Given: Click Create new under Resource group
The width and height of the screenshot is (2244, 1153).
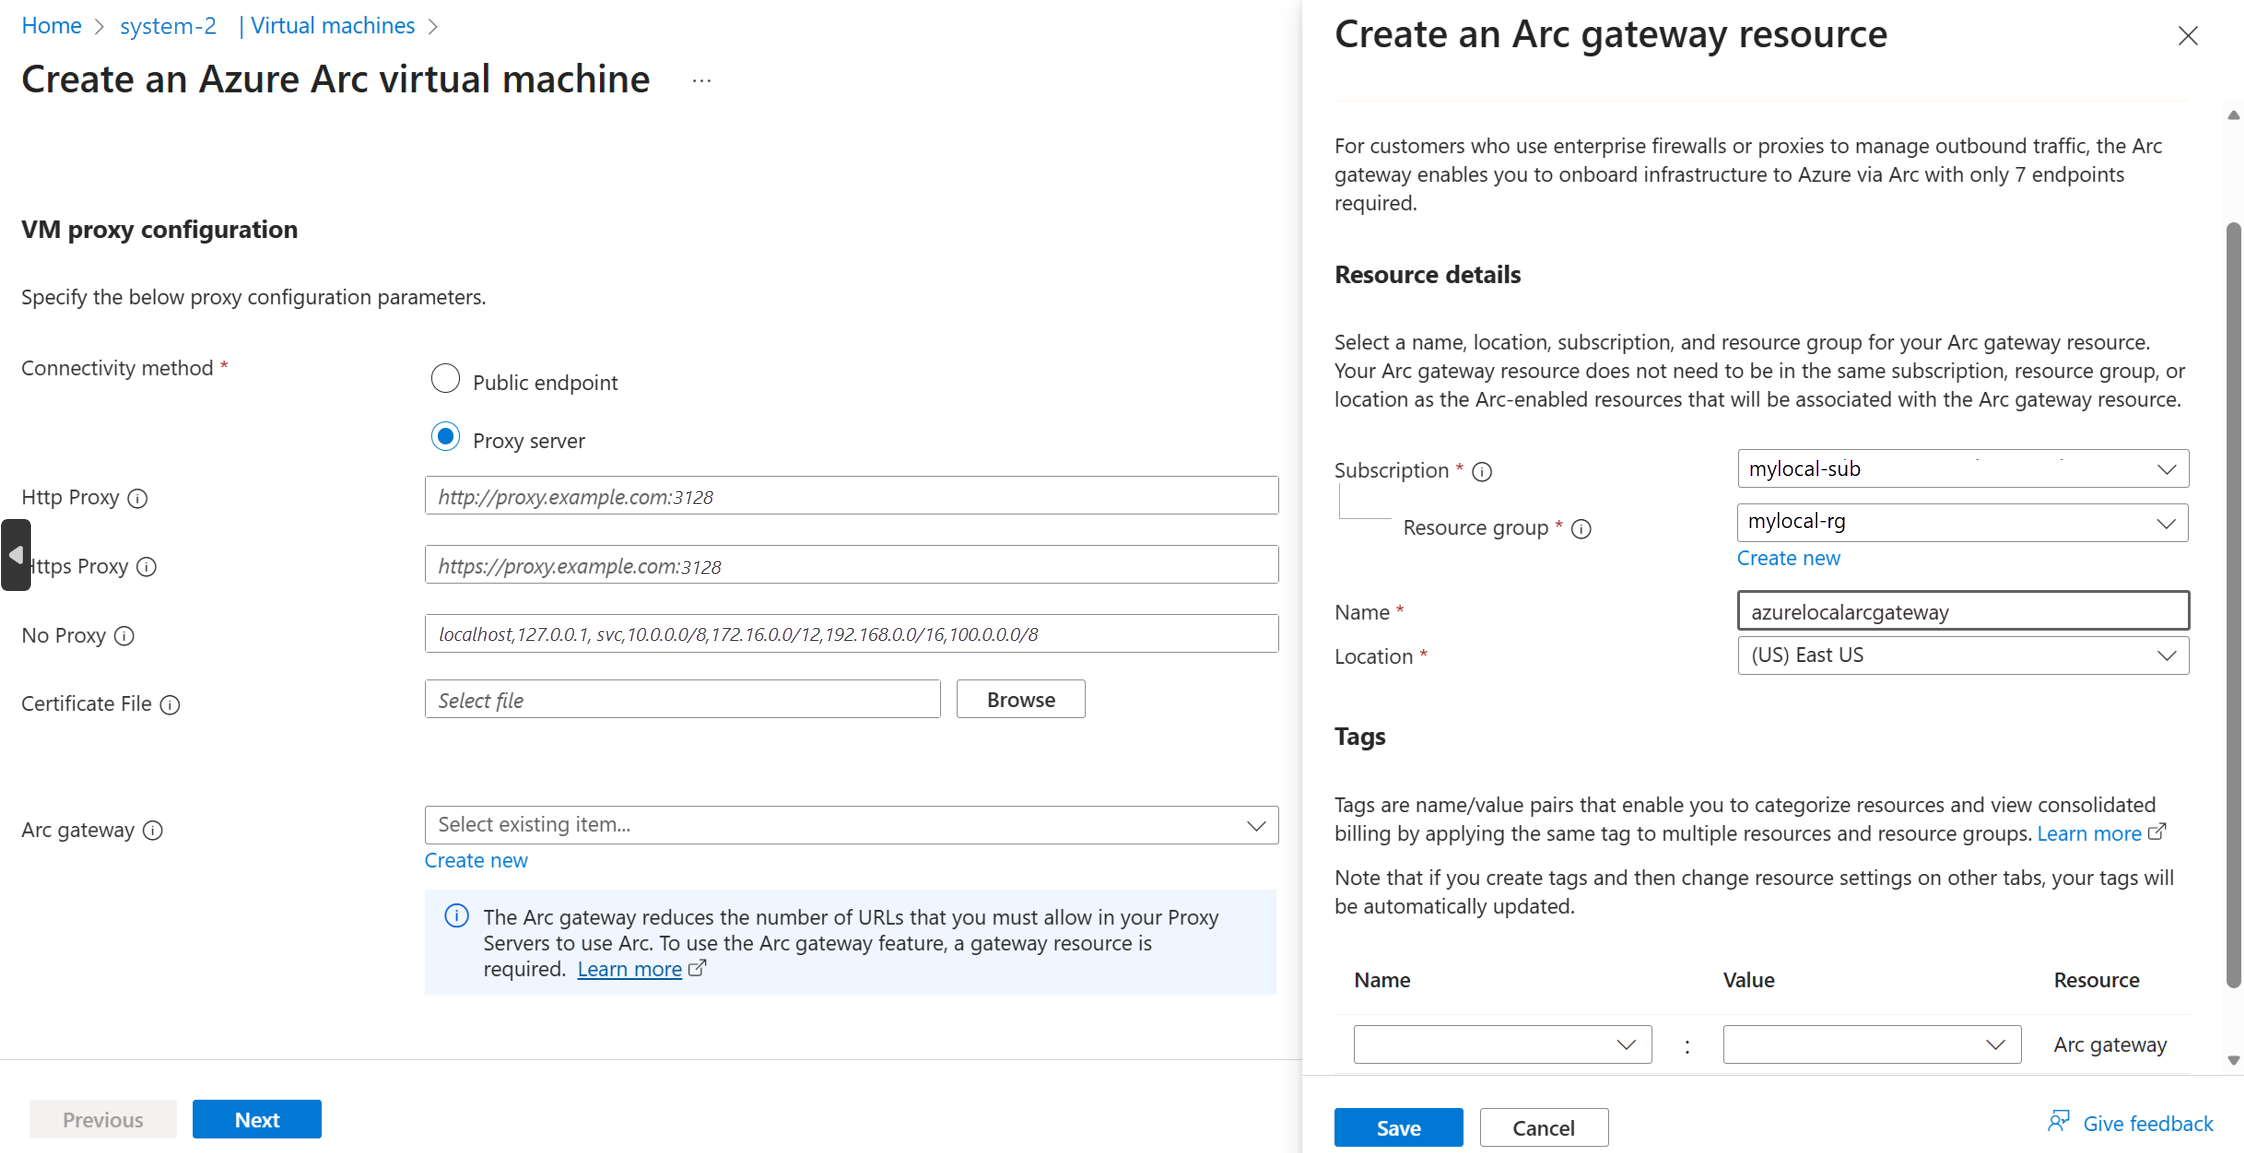Looking at the screenshot, I should 1787,558.
